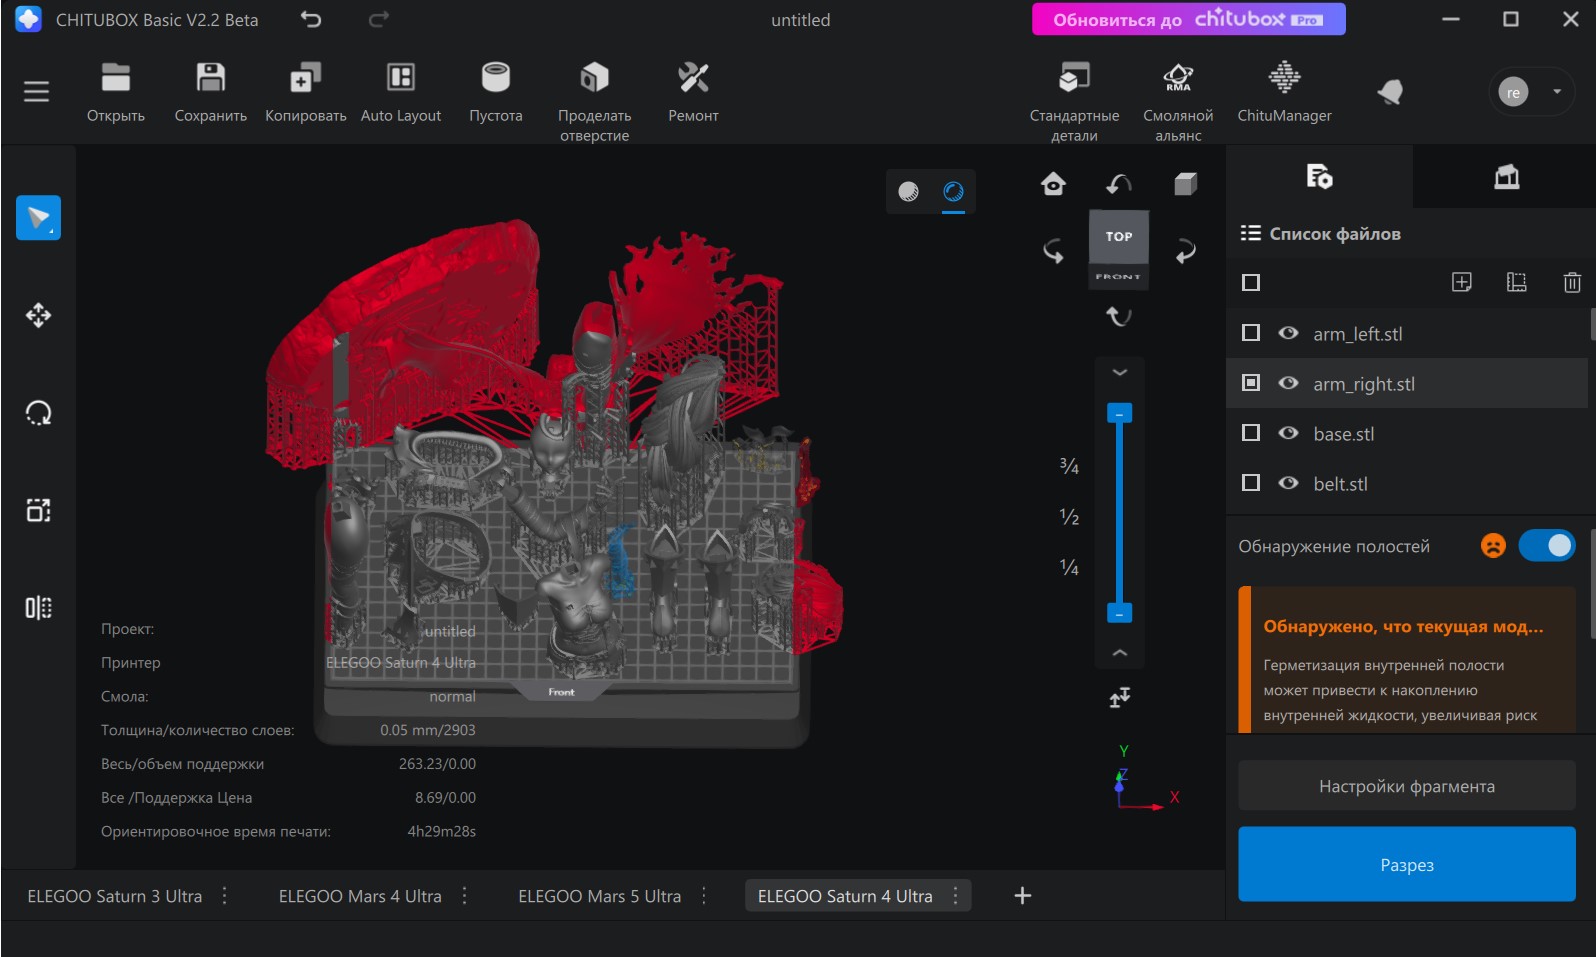Open the hamburger main menu
1596x957 pixels.
click(x=36, y=92)
